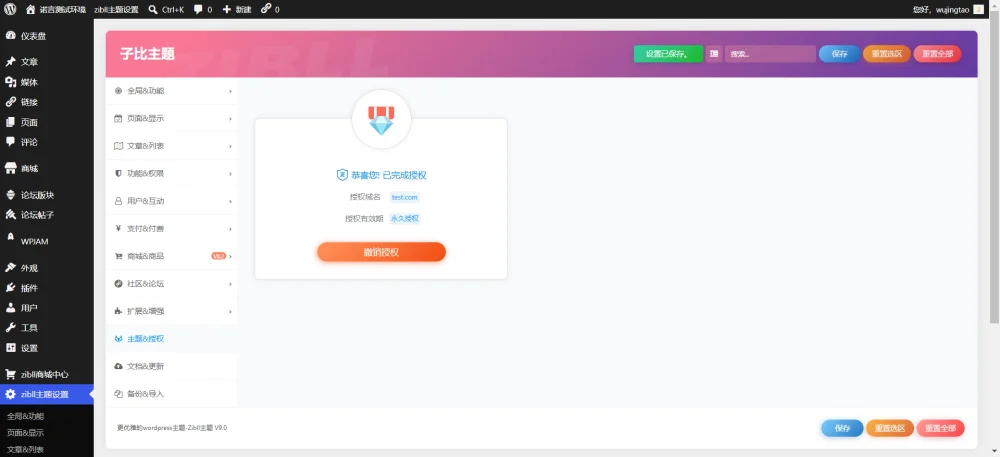The height and width of the screenshot is (457, 1000).
Task: Open 文章 pushpin icon in WordPress sidebar
Action: 10,62
